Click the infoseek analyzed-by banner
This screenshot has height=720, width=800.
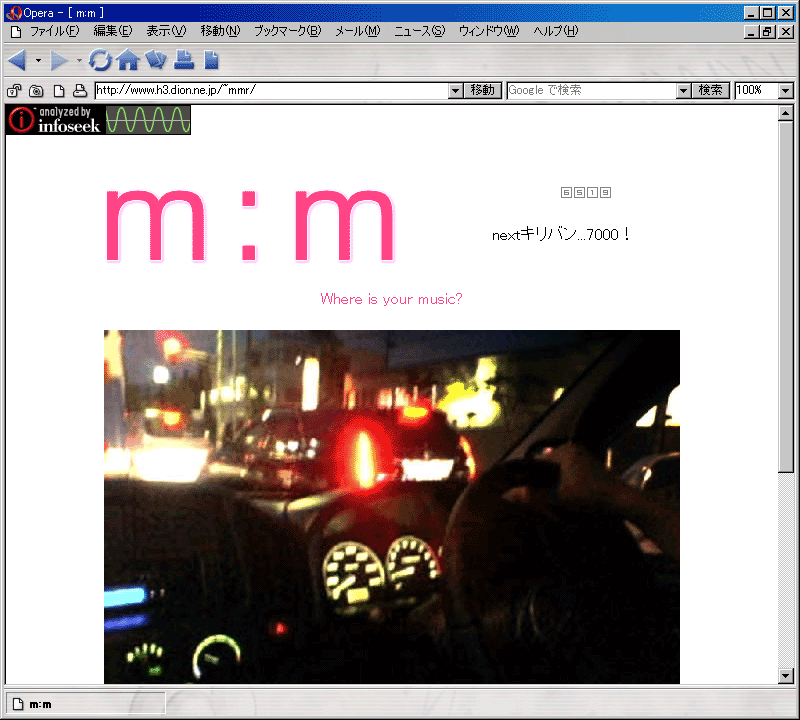pyautogui.click(x=98, y=120)
